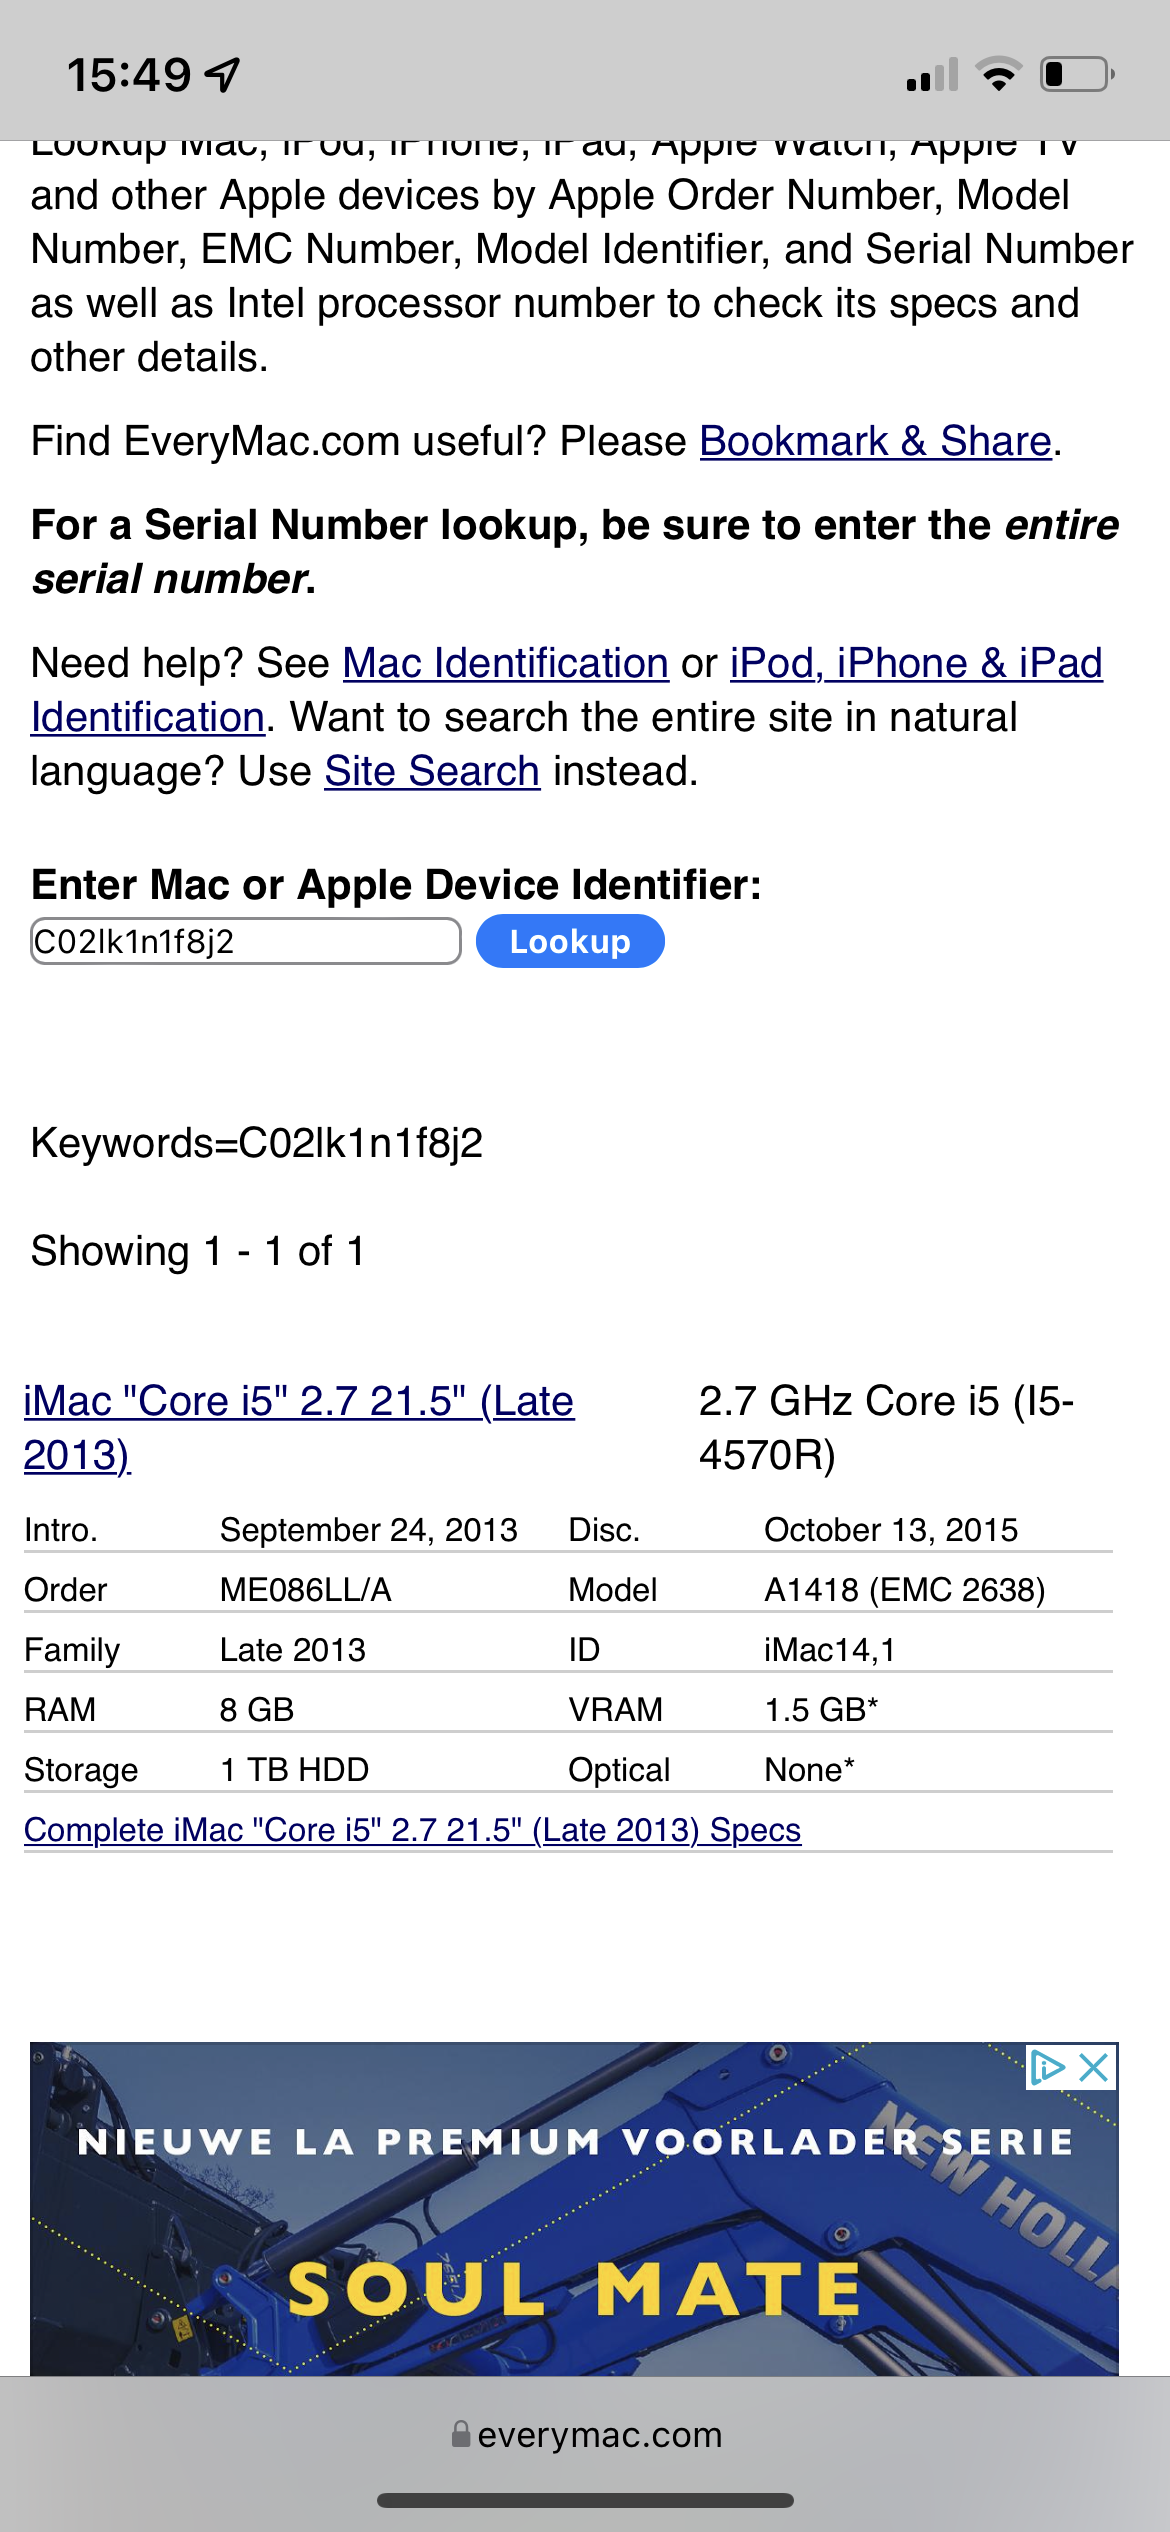1170x2532 pixels.
Task: Tap the Wi-Fi icon in the status bar
Action: coord(998,75)
